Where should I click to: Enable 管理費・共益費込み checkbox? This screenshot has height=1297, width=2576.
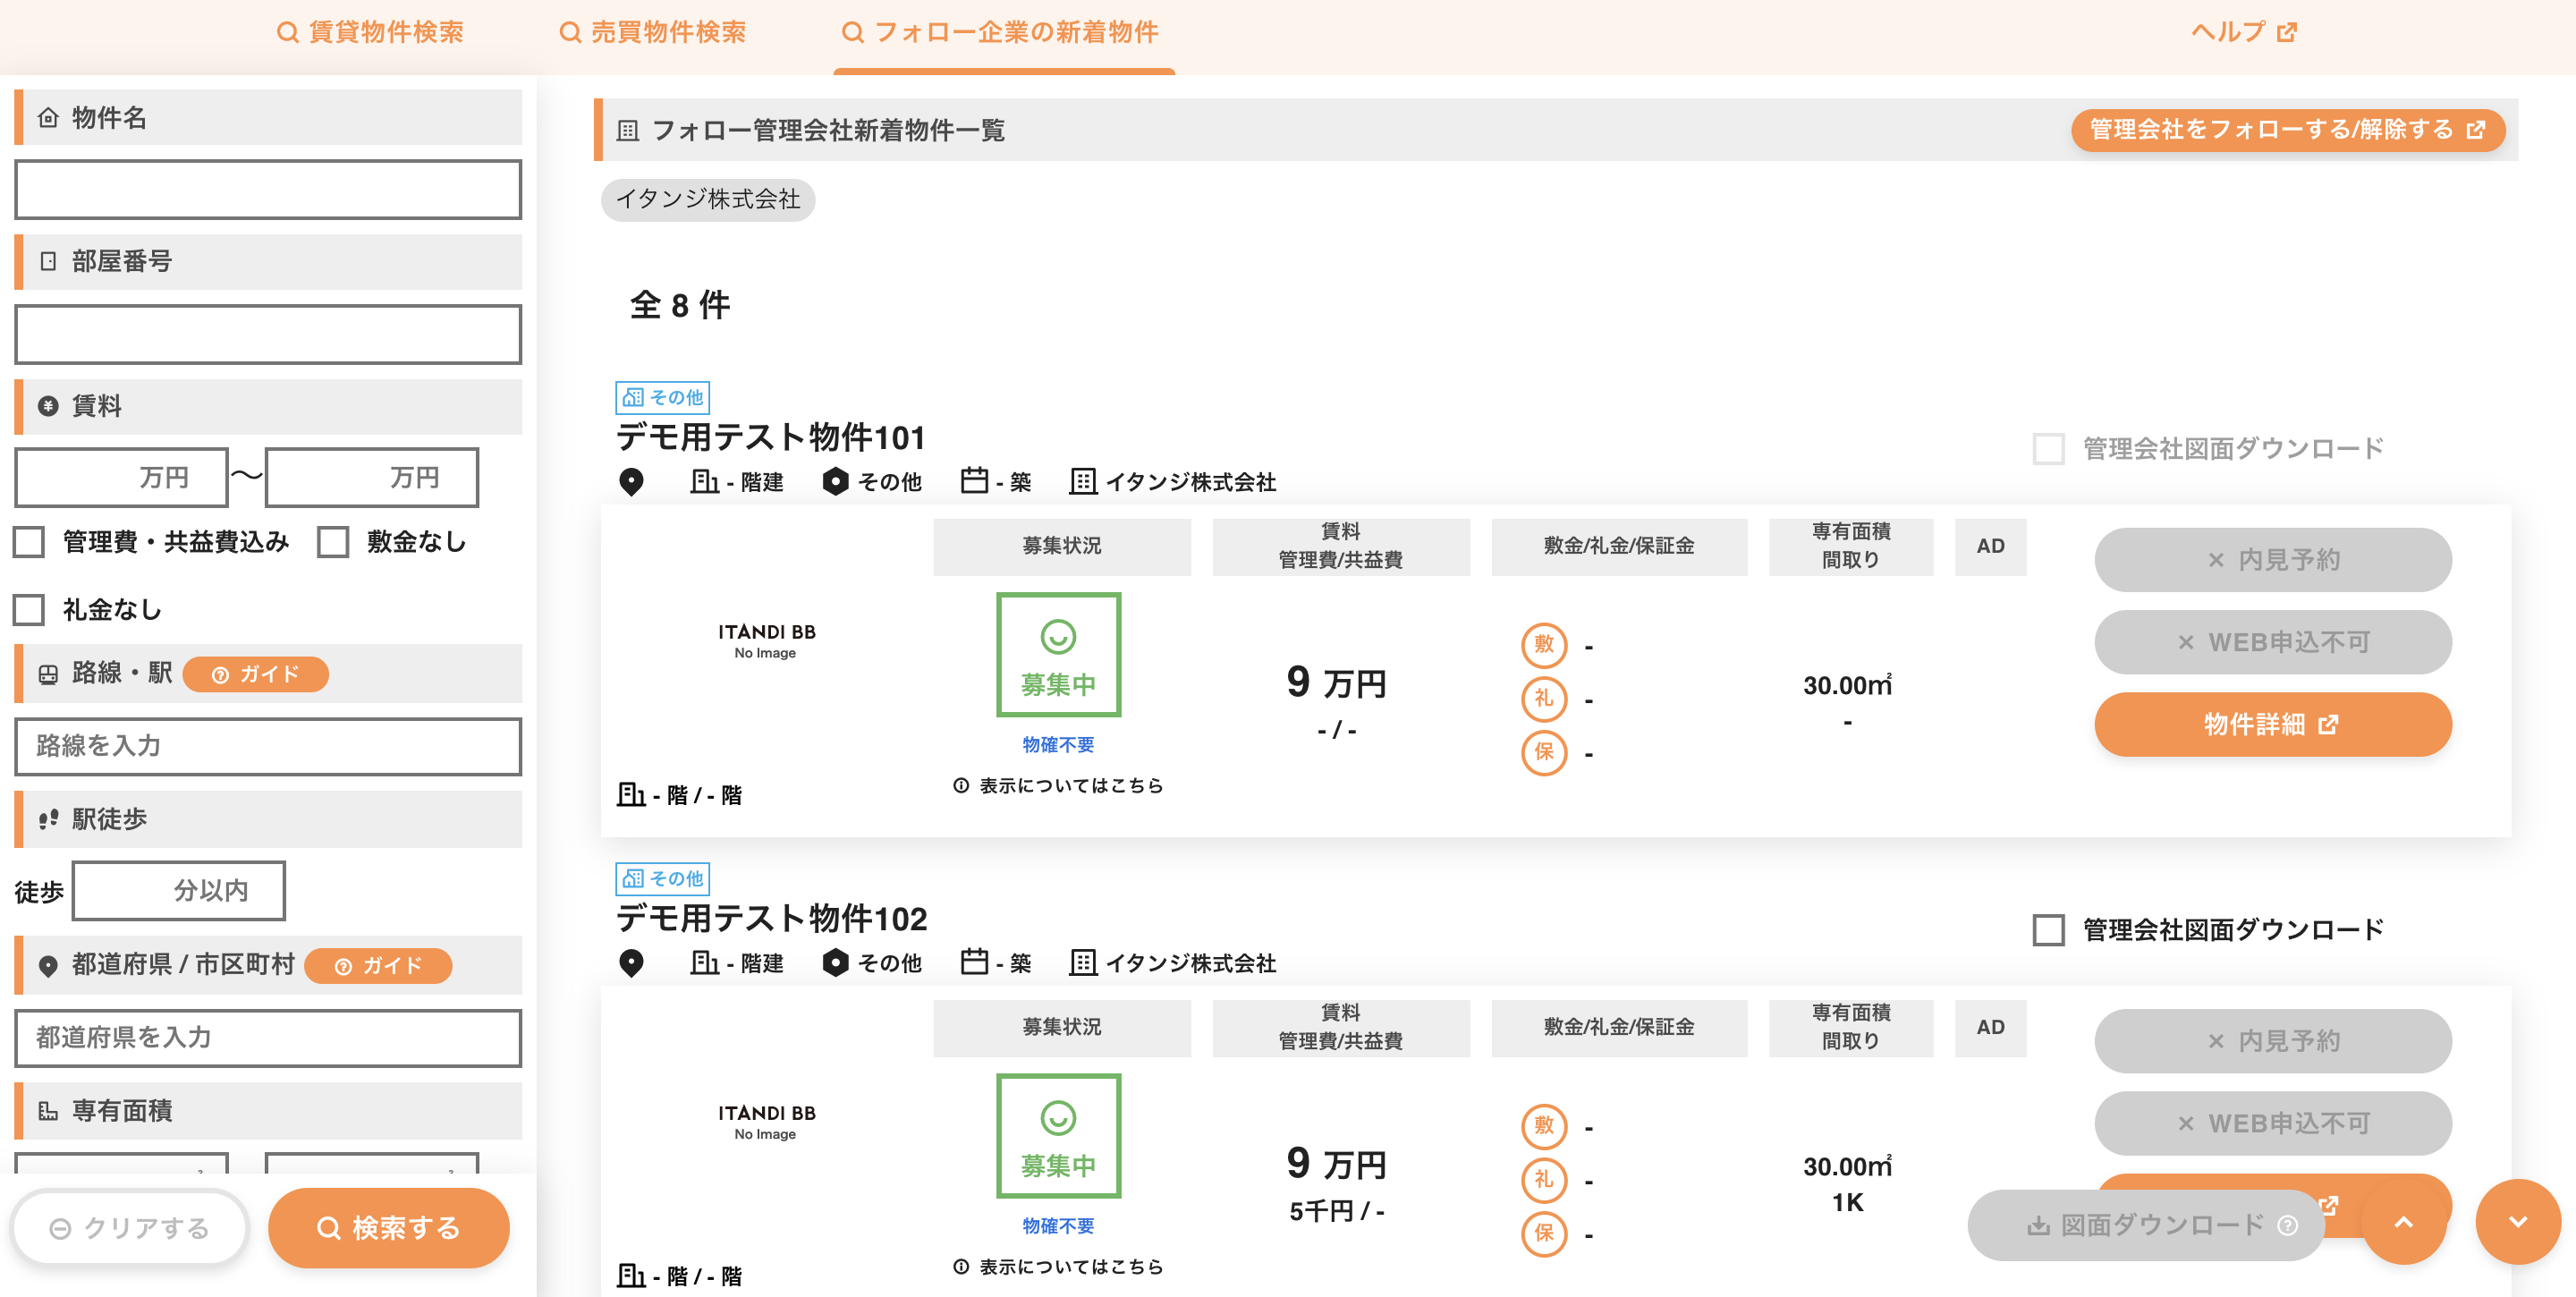coord(29,542)
